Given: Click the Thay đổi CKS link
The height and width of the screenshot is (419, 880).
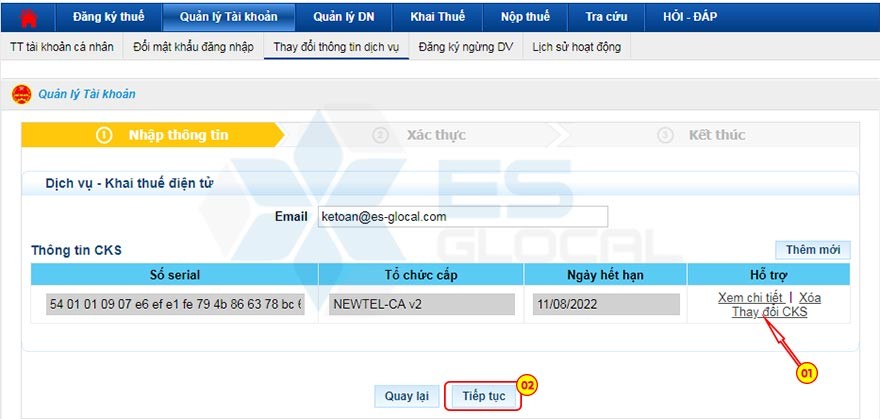Looking at the screenshot, I should [x=769, y=312].
